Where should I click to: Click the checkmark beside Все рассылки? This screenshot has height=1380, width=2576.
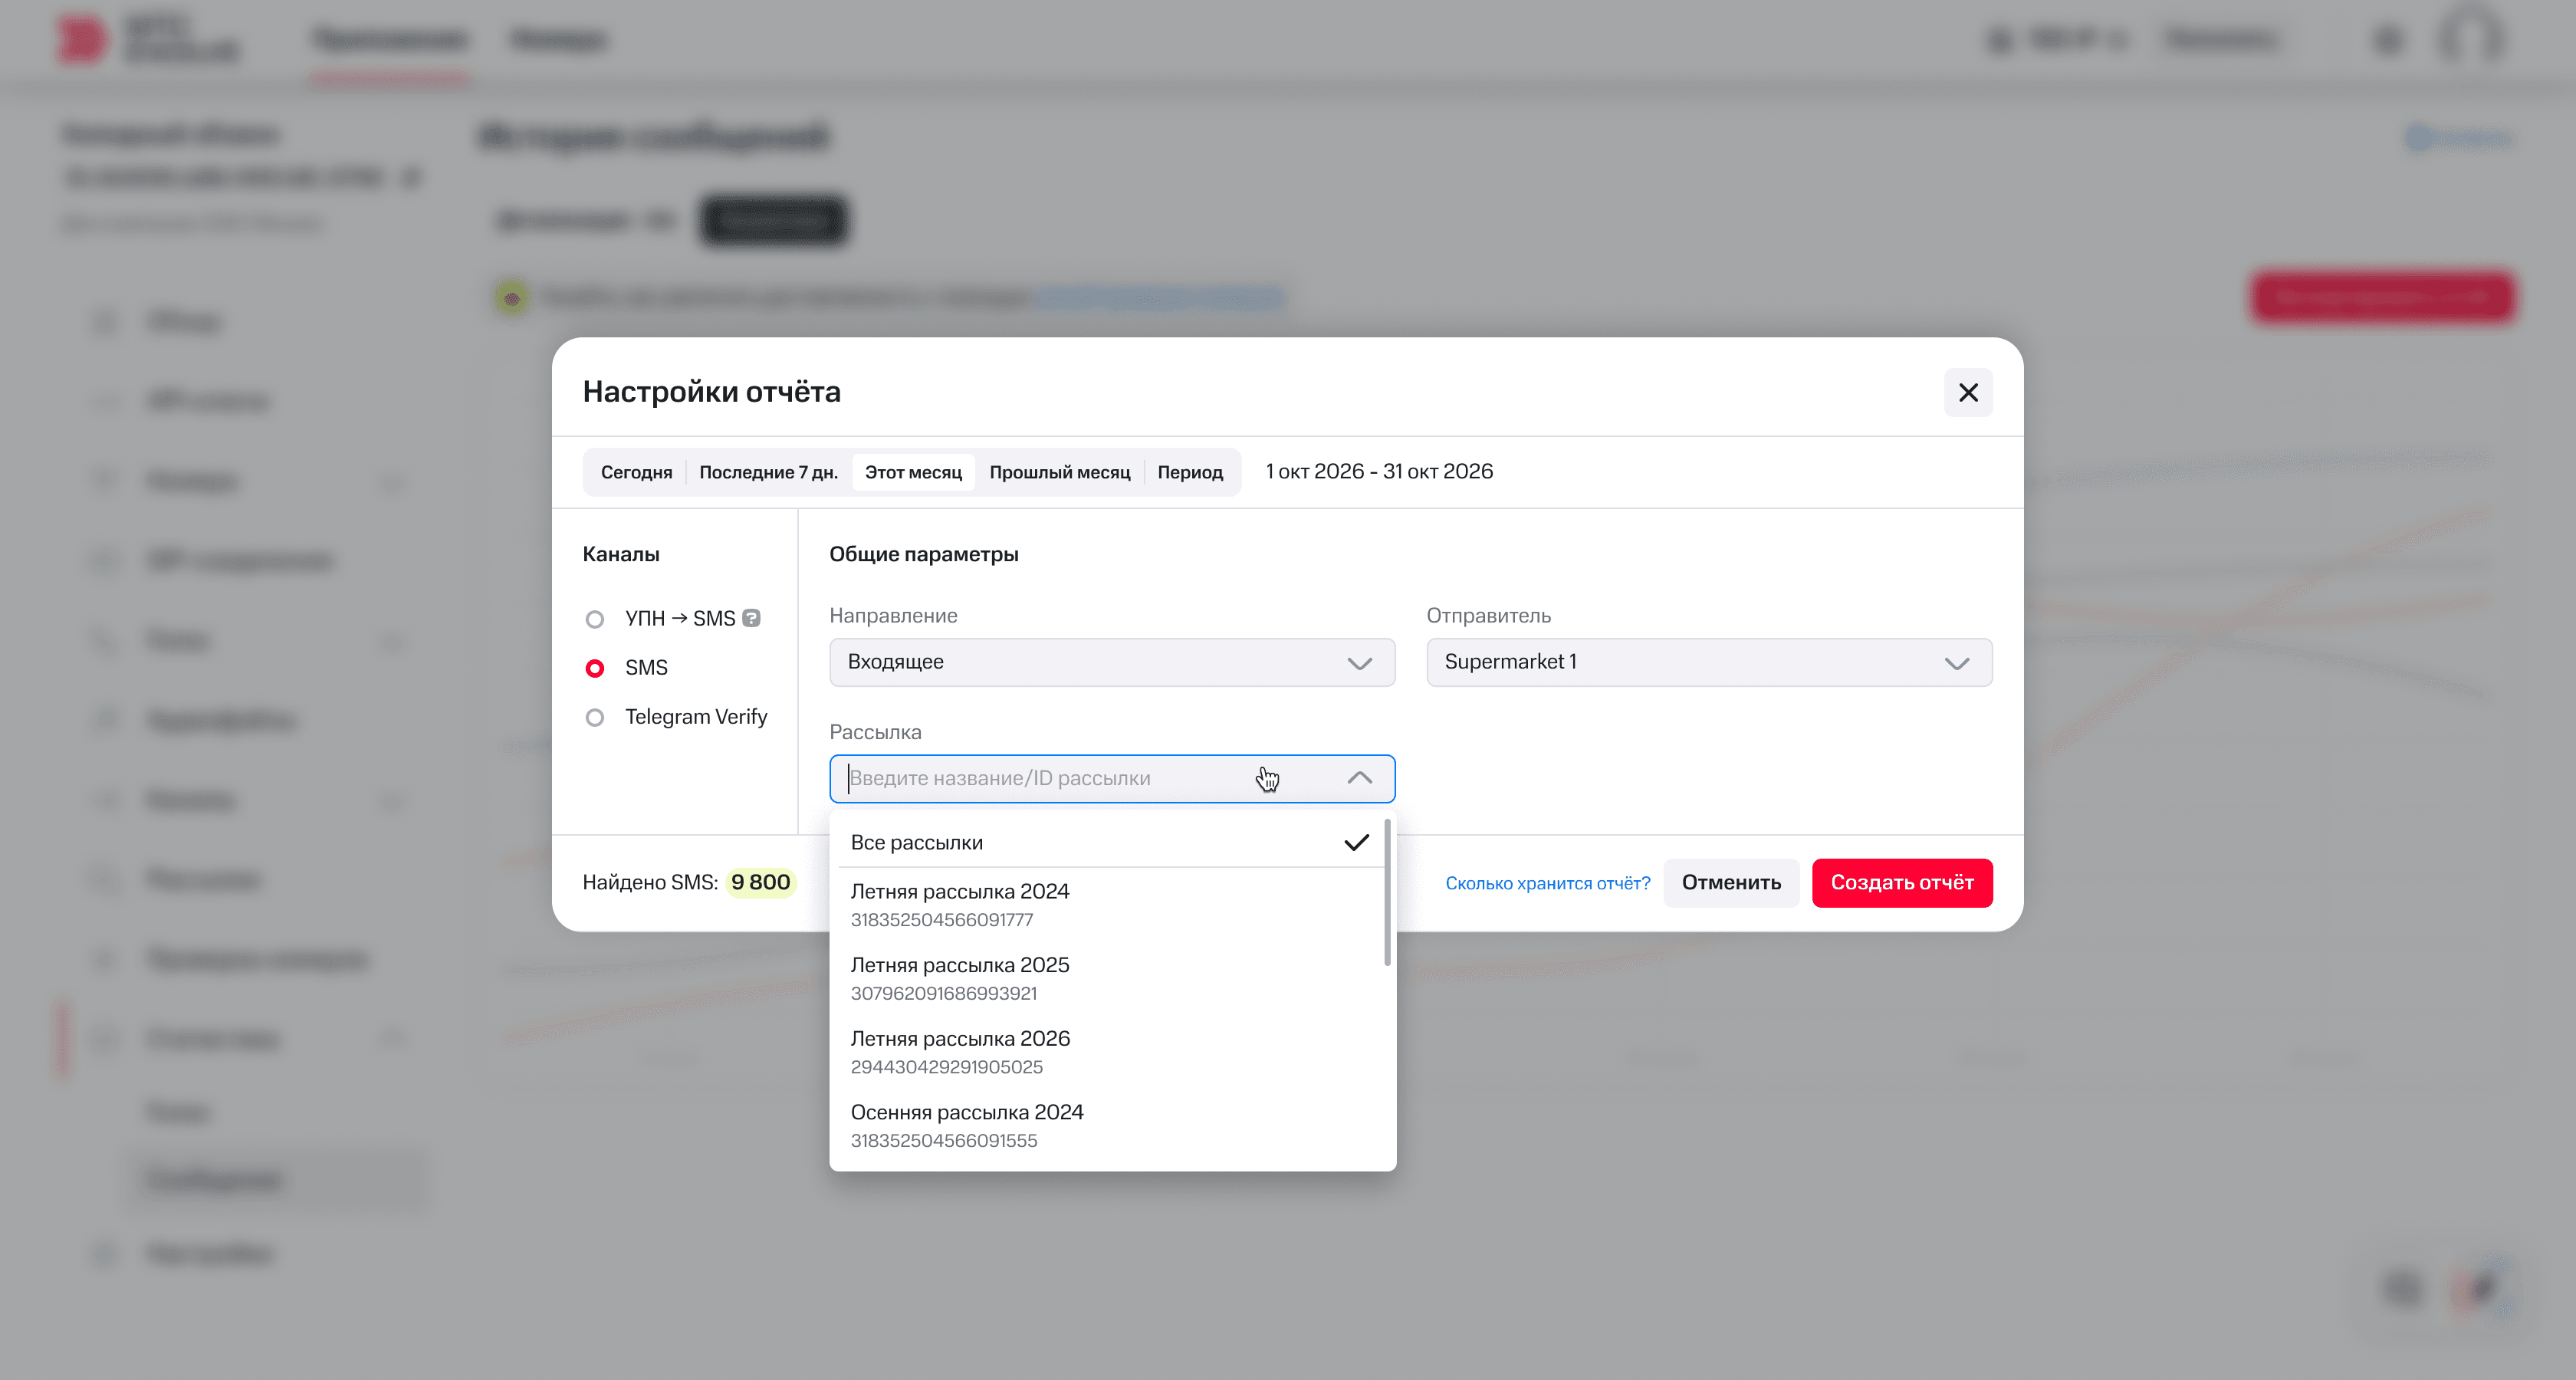click(x=1355, y=843)
